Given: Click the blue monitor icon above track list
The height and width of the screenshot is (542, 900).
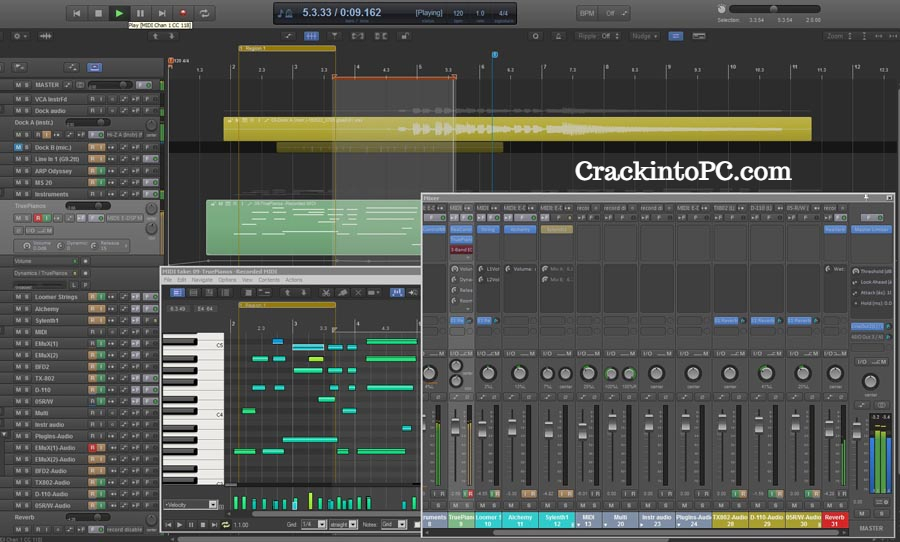Looking at the screenshot, I should [x=95, y=67].
